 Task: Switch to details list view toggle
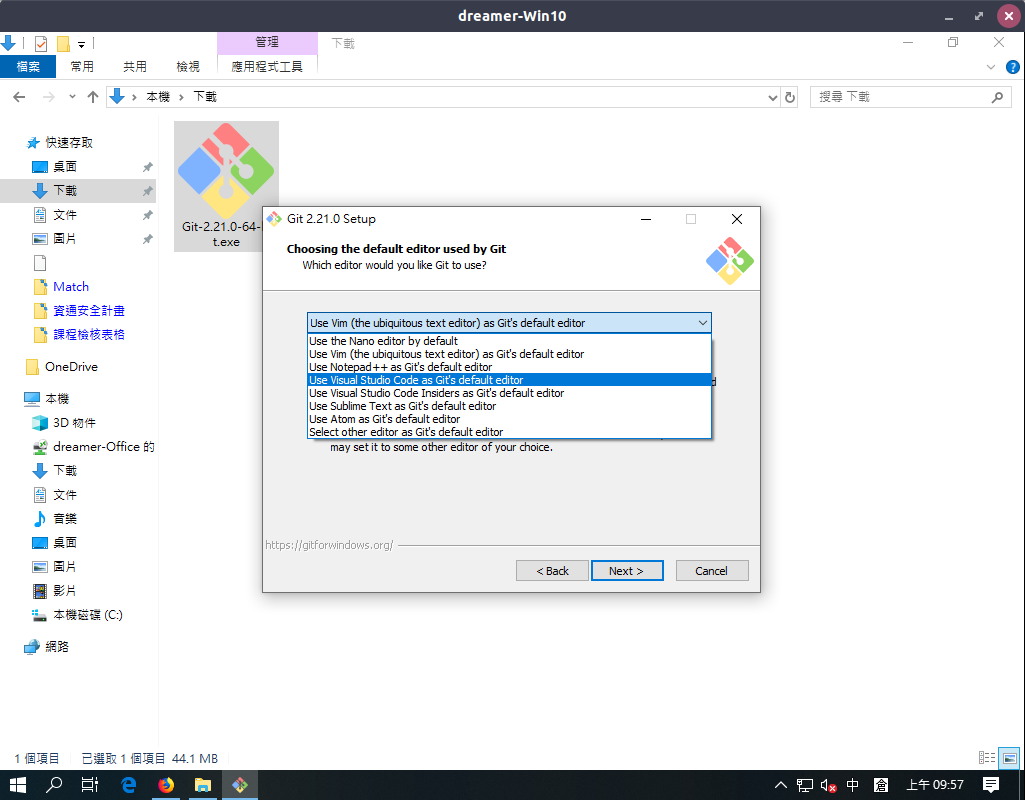pyautogui.click(x=987, y=758)
